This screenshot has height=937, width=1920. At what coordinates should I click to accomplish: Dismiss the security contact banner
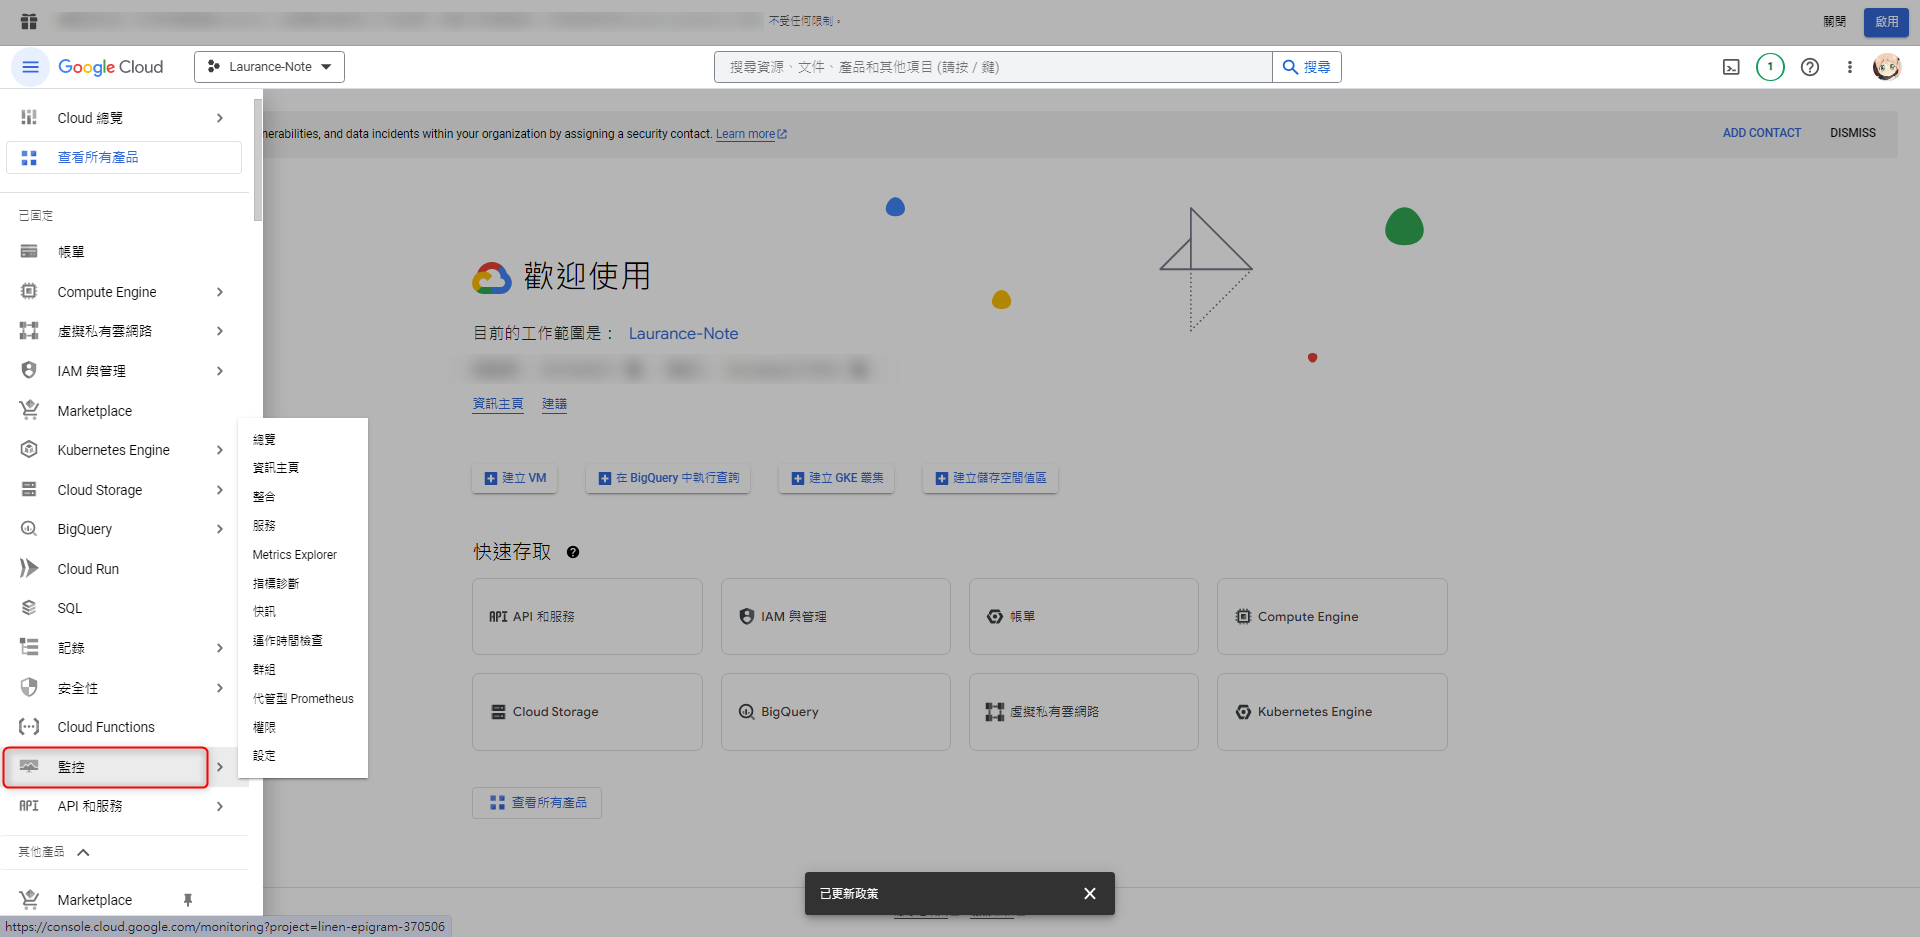(x=1853, y=133)
